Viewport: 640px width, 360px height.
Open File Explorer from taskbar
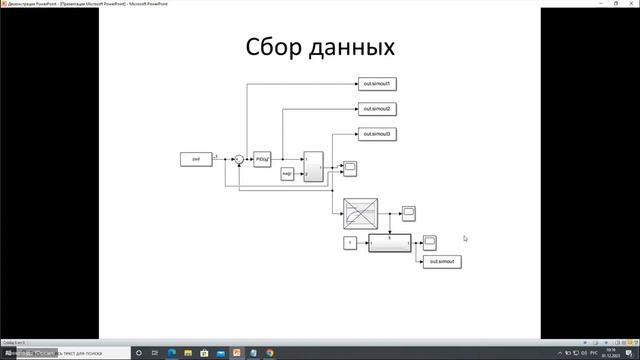(x=188, y=353)
